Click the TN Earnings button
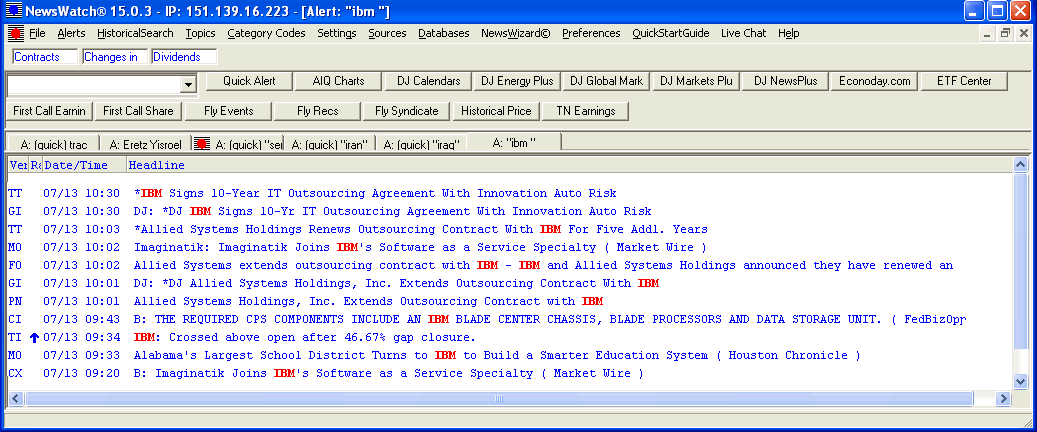1037x432 pixels. tap(585, 110)
